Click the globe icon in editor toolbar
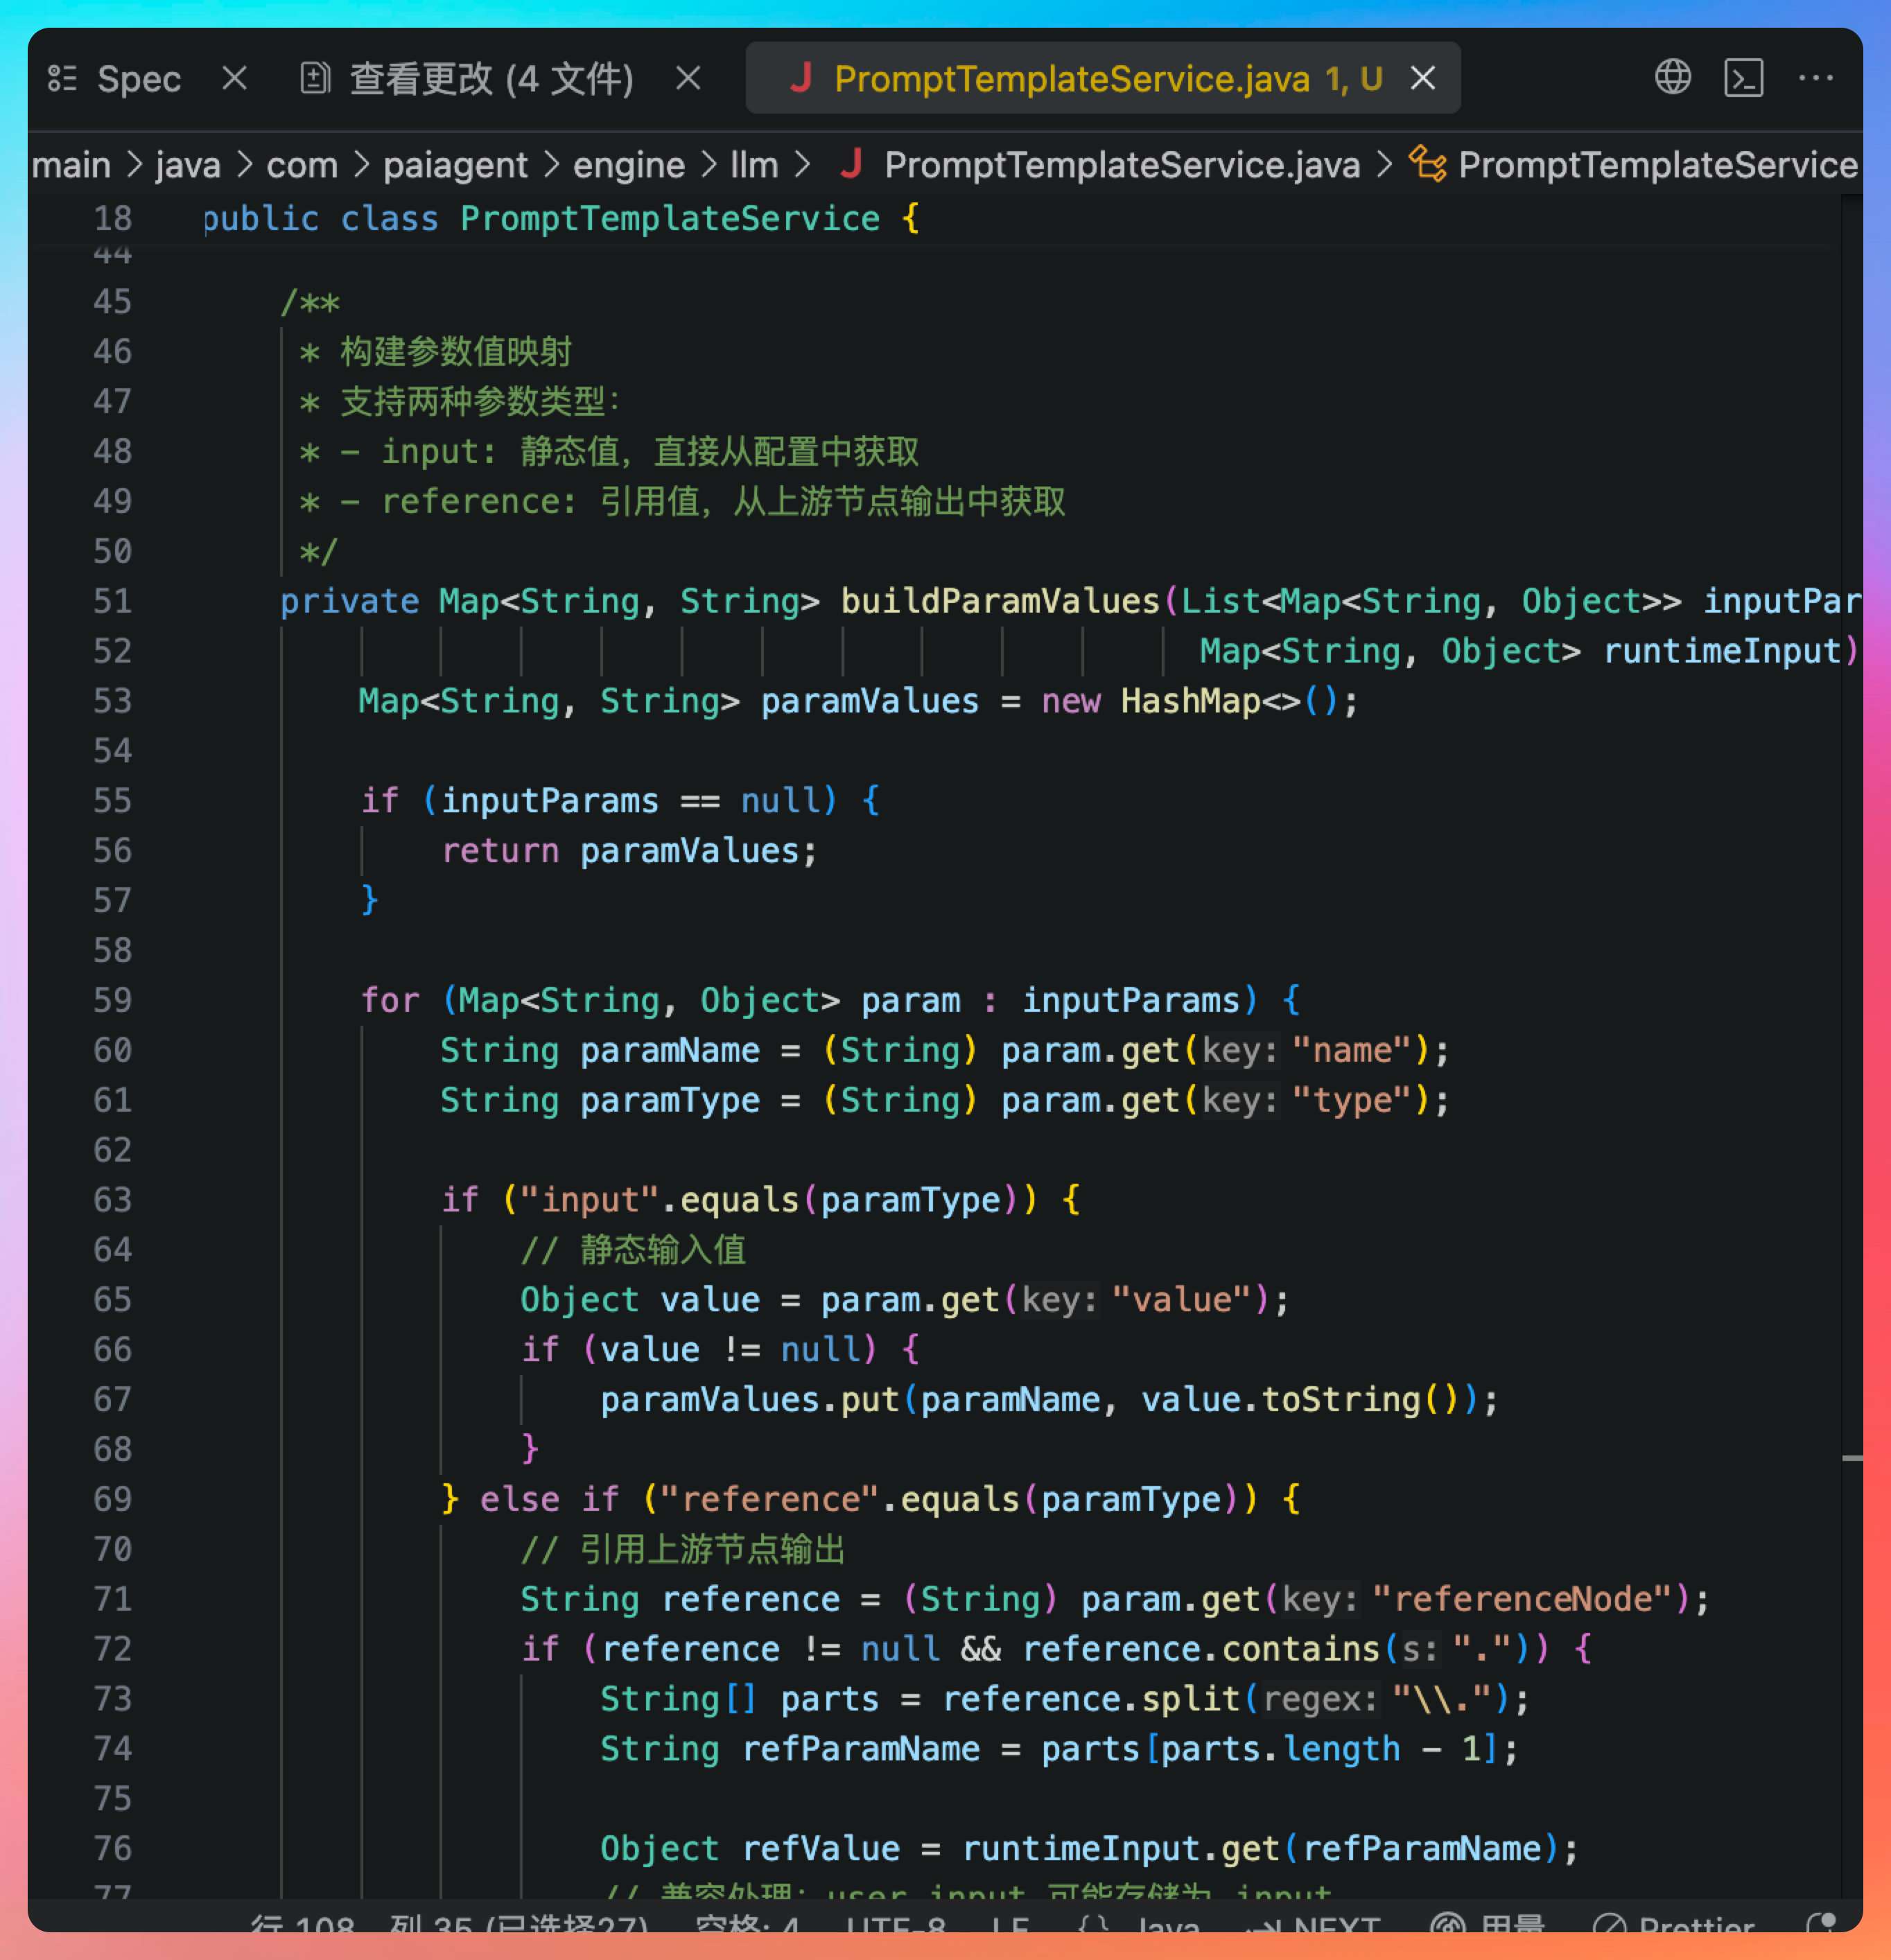The width and height of the screenshot is (1891, 1960). pos(1672,78)
